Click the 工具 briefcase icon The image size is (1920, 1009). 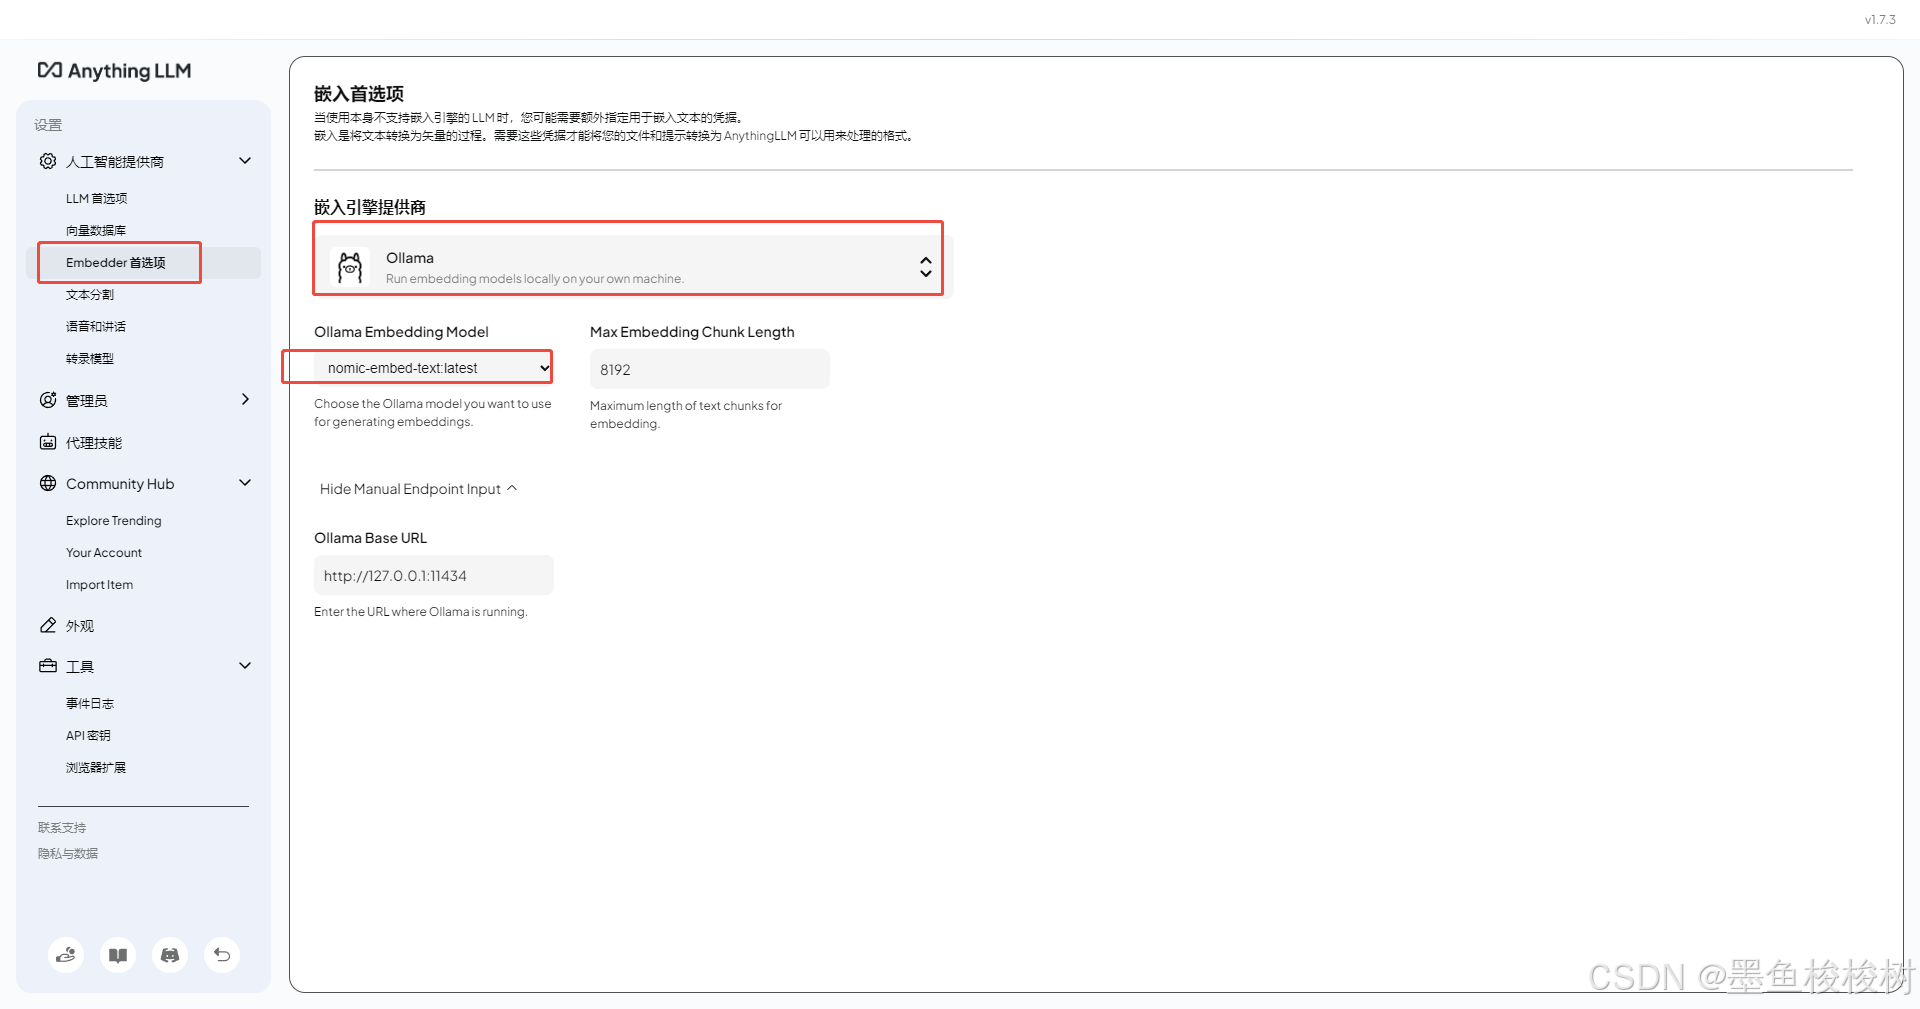point(48,666)
